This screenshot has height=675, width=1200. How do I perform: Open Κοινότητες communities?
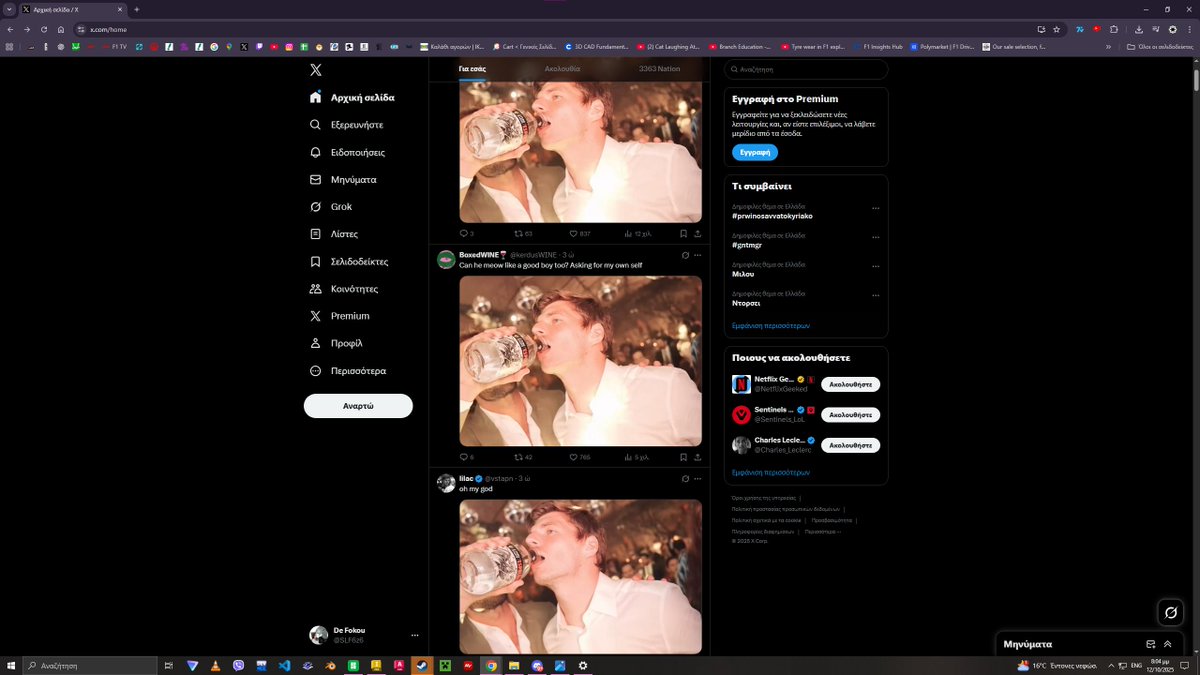point(345,289)
